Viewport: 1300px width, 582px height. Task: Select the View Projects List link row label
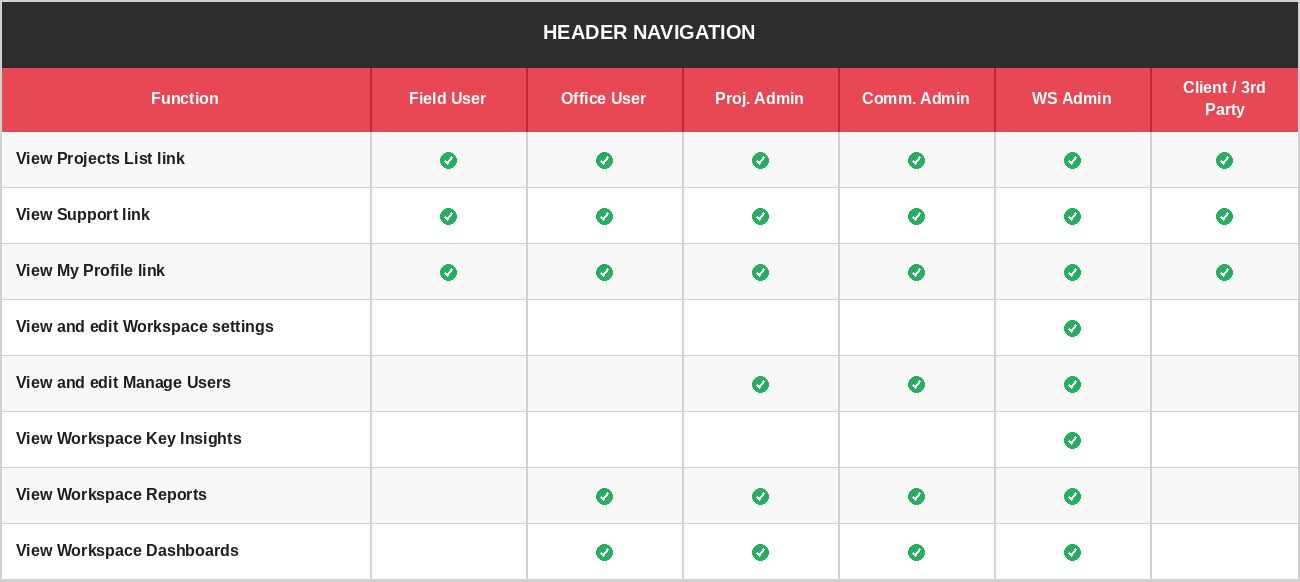[100, 159]
